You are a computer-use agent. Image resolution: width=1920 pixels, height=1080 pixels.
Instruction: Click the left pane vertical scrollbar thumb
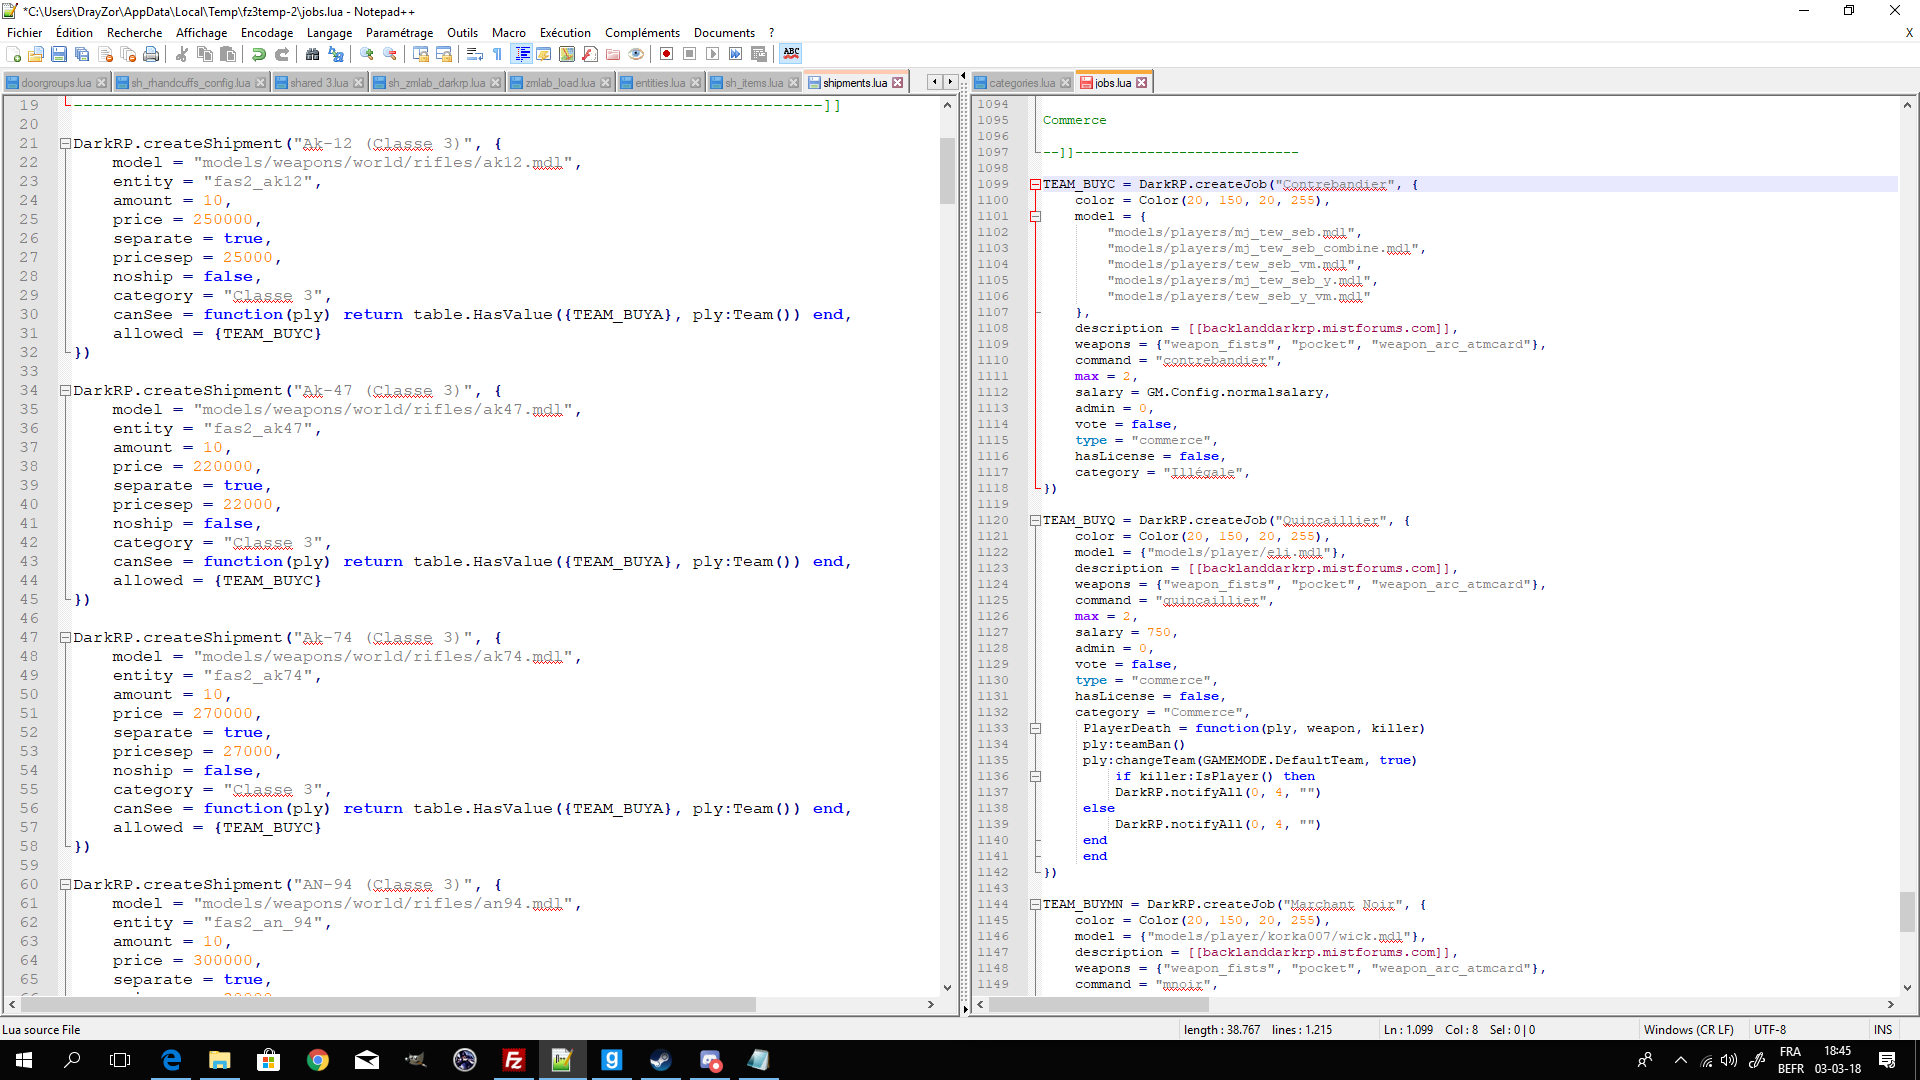pos(947,170)
